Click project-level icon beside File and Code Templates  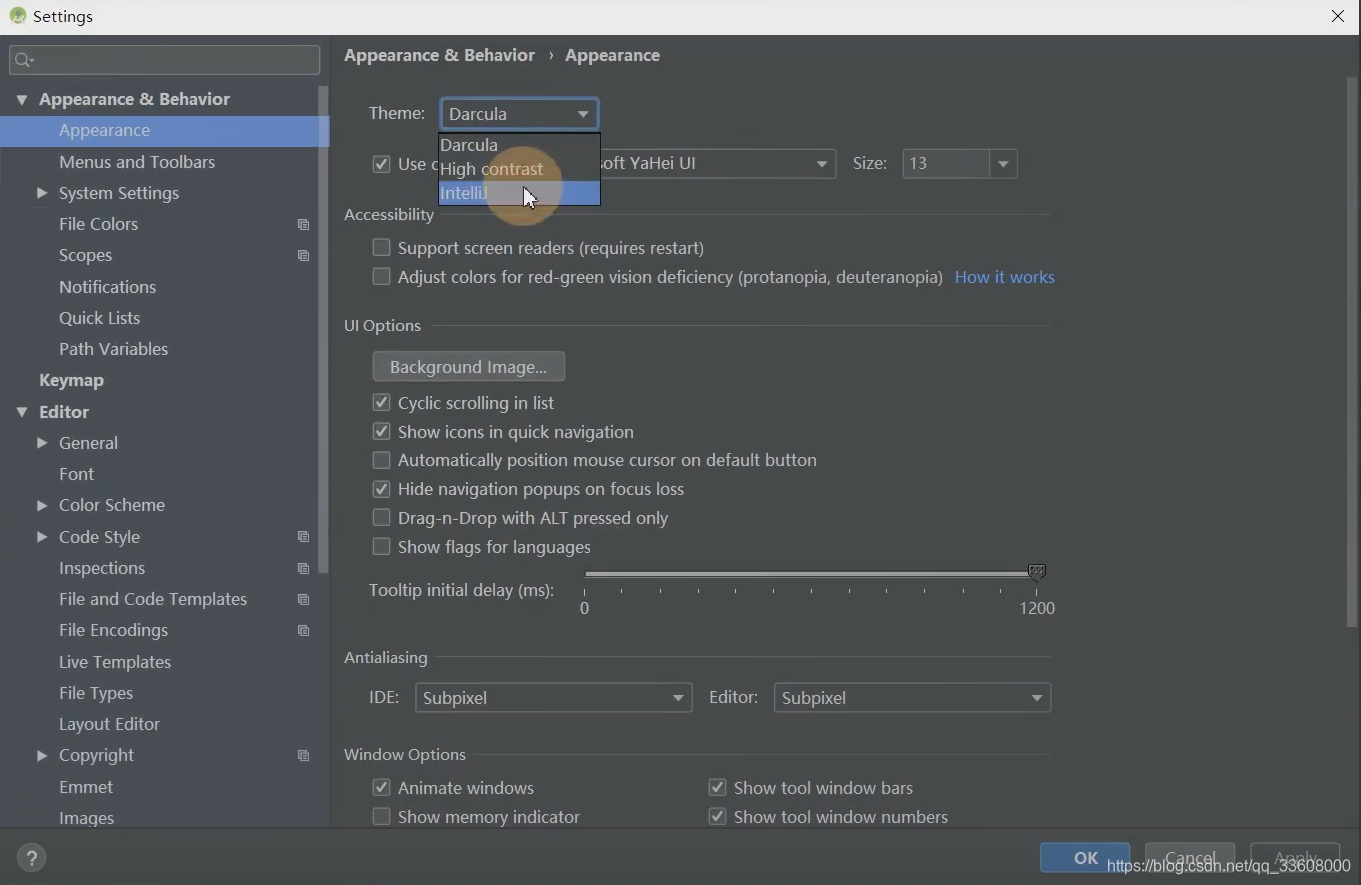click(304, 600)
